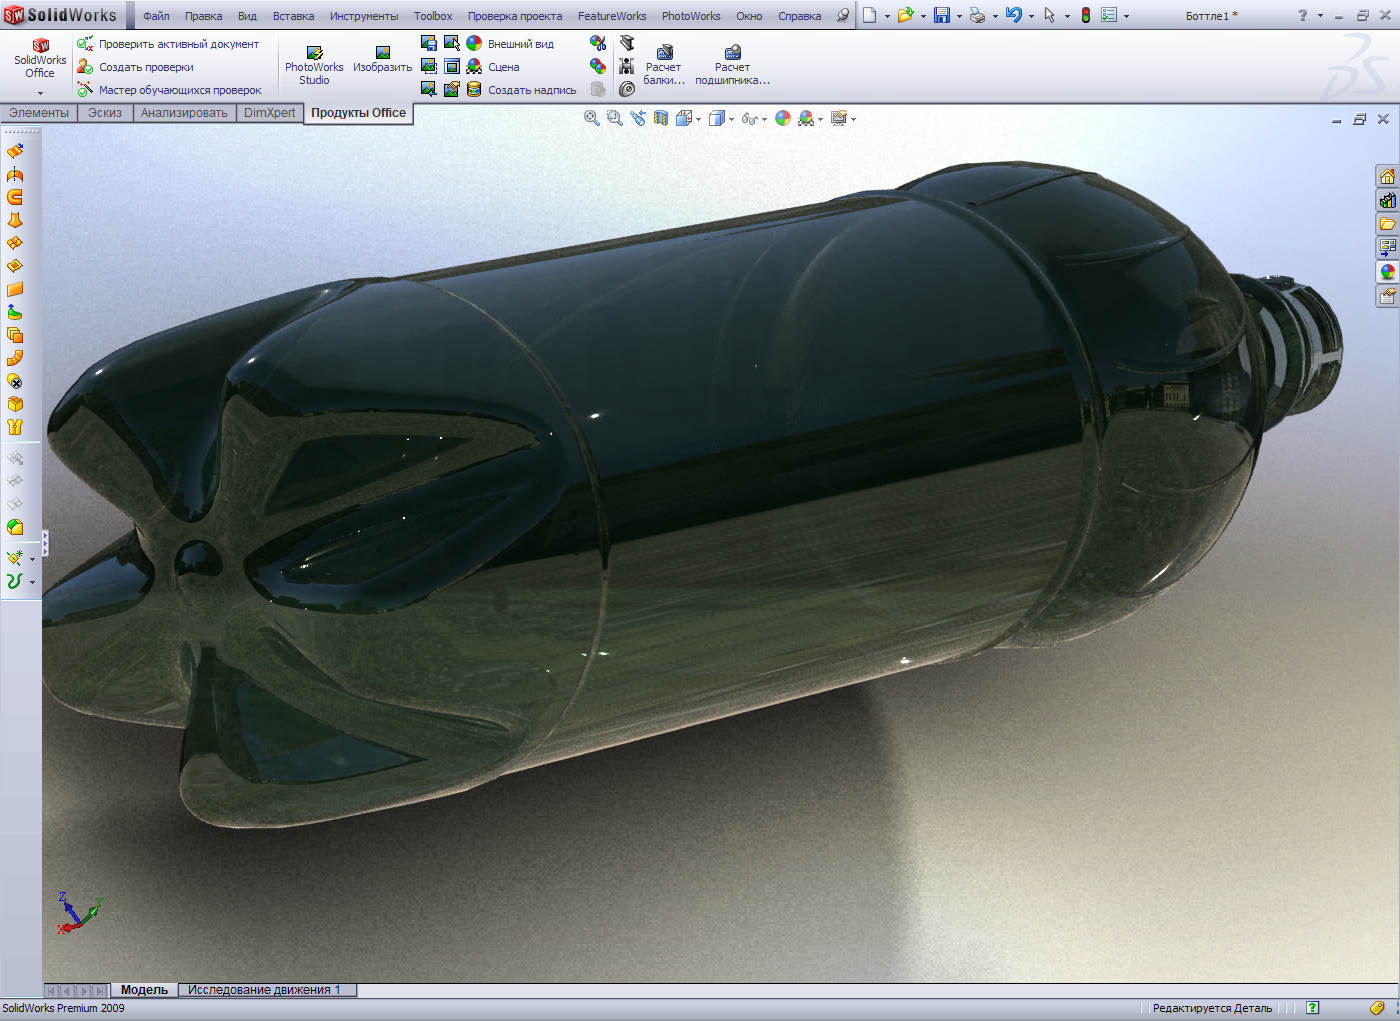Click the Внешний вид appearance color ball
1400x1021 pixels.
point(474,43)
